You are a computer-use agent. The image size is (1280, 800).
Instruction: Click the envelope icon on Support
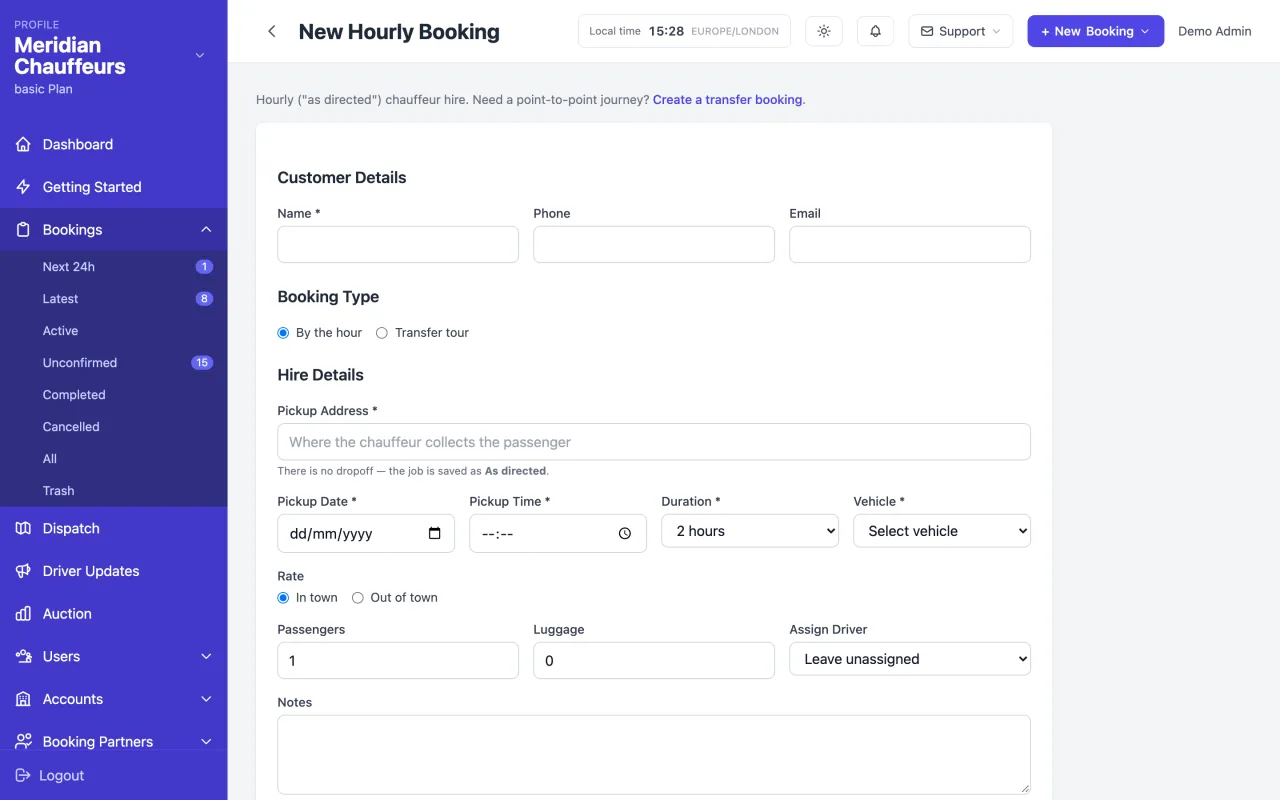pos(926,31)
